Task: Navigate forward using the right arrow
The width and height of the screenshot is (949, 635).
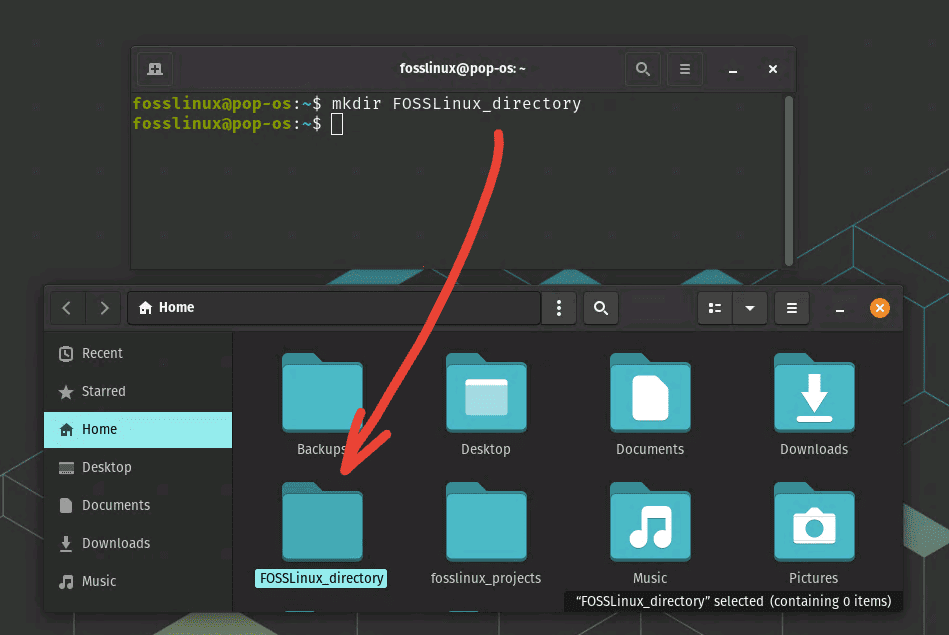Action: (x=104, y=308)
